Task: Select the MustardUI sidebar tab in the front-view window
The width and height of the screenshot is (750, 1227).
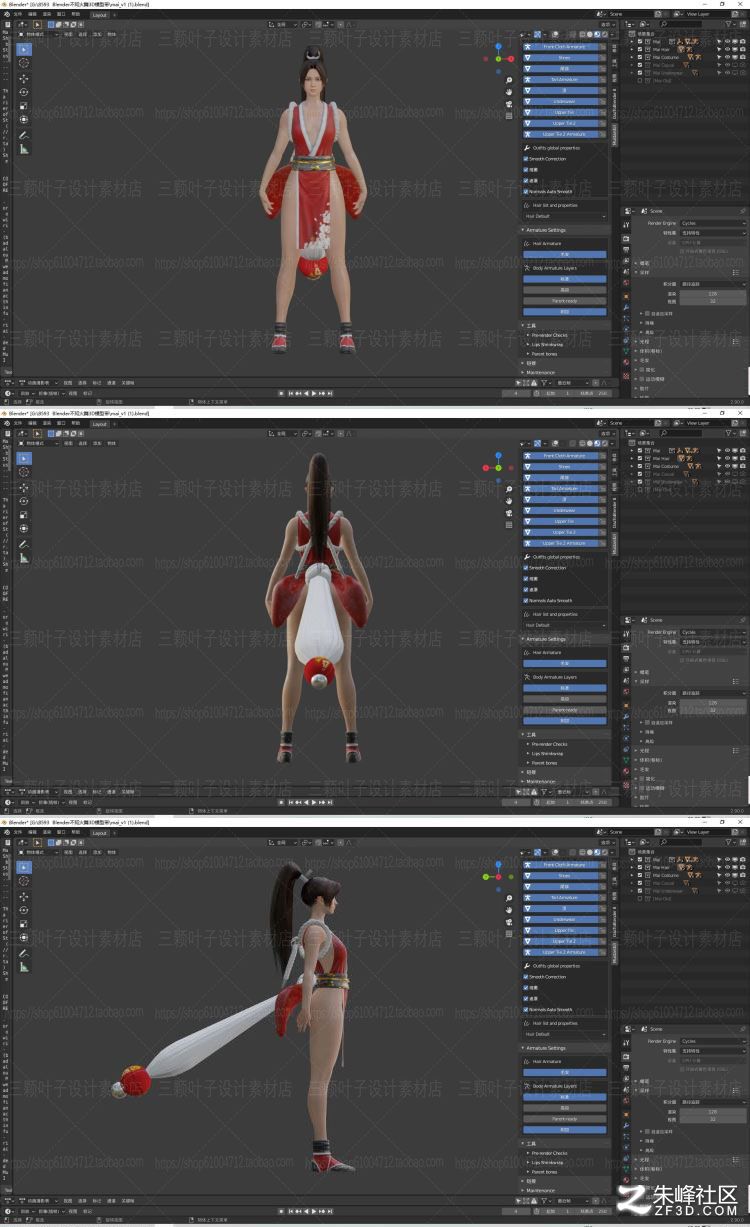Action: [x=614, y=134]
